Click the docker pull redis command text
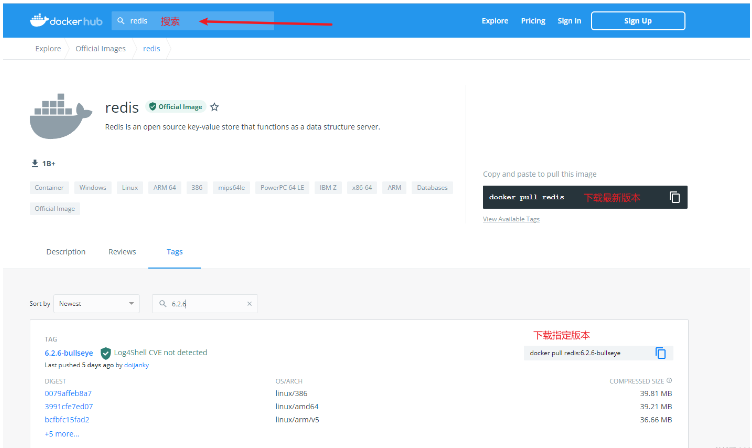Viewport: 752px width, 448px height. click(x=526, y=197)
